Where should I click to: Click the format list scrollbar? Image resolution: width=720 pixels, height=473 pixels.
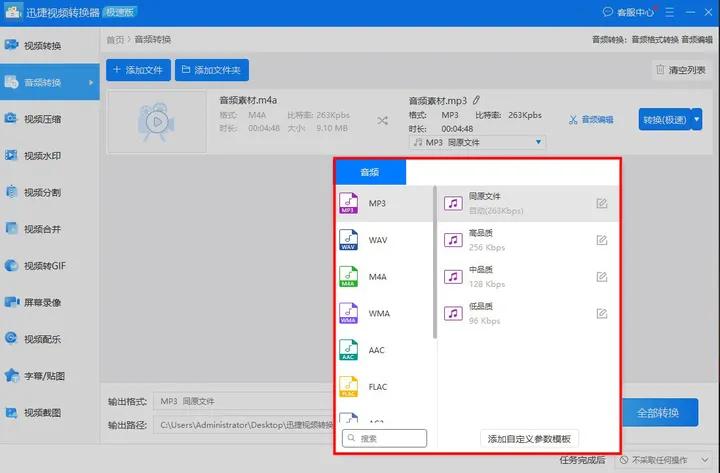coord(434,262)
